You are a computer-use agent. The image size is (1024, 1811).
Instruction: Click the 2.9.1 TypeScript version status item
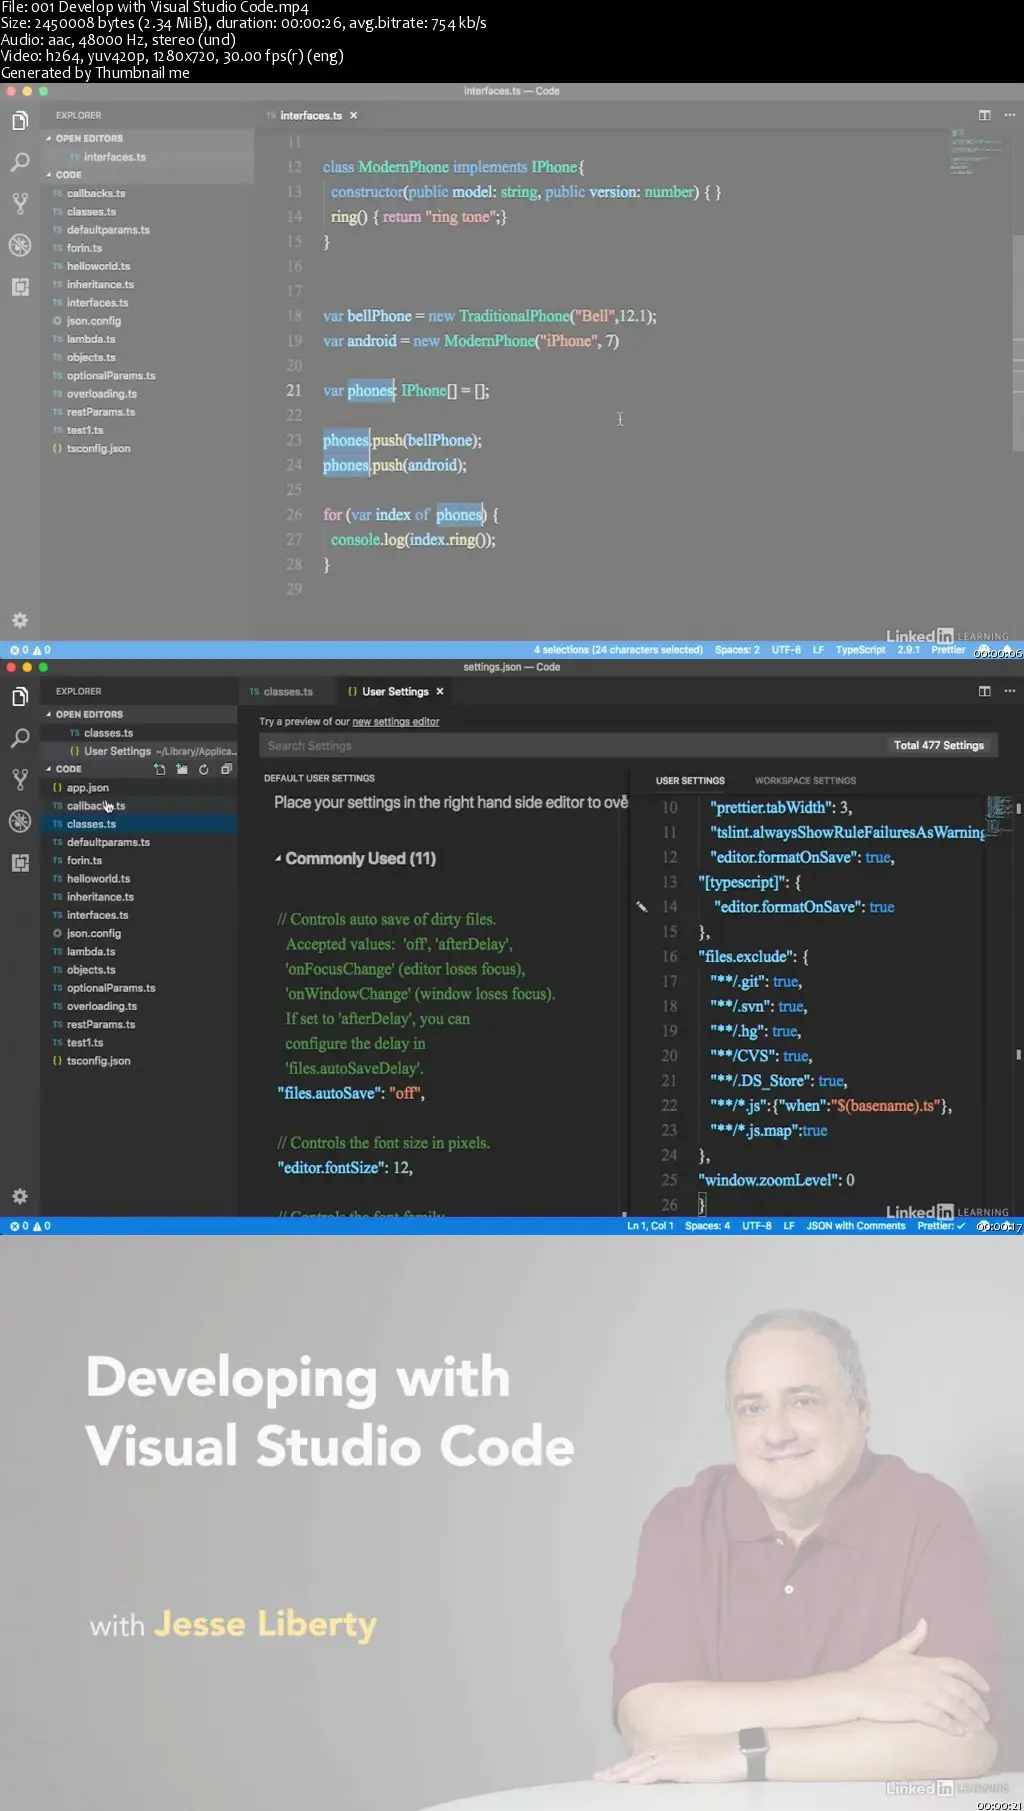pos(908,650)
